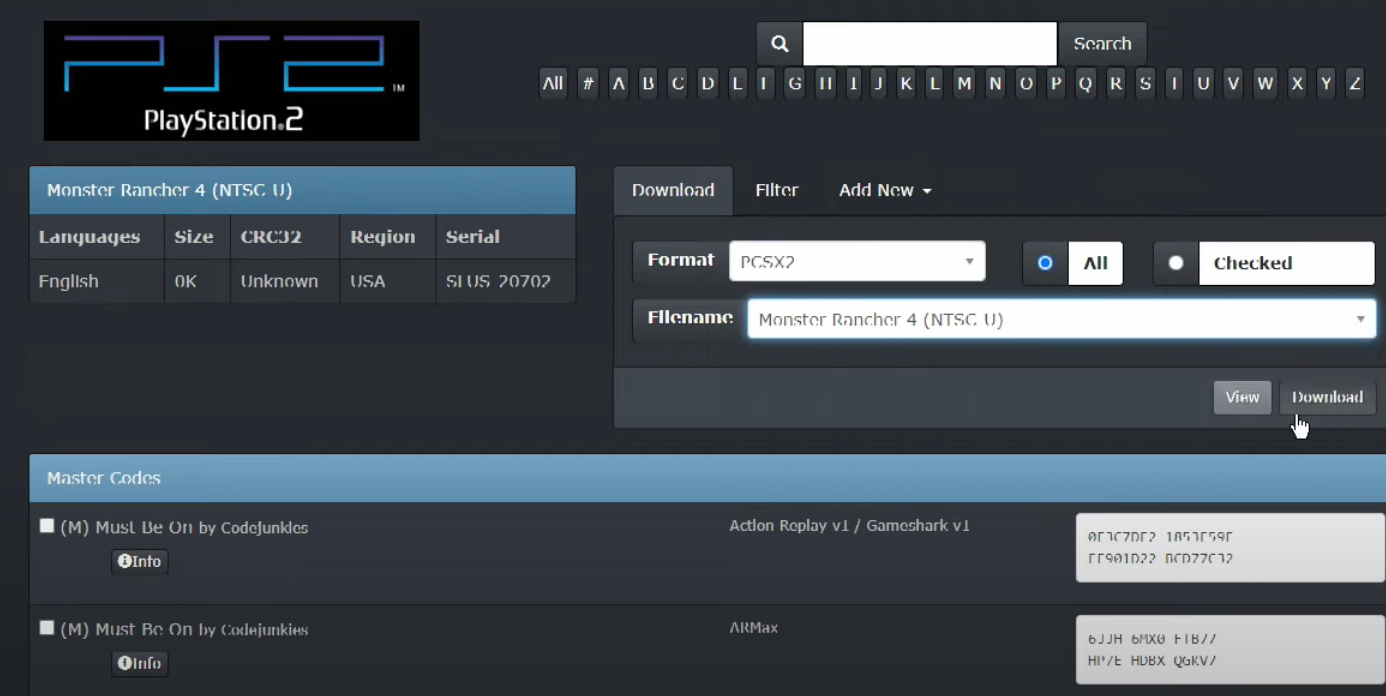Image resolution: width=1386 pixels, height=696 pixels.
Task: Switch to the Filter tab
Action: [776, 190]
